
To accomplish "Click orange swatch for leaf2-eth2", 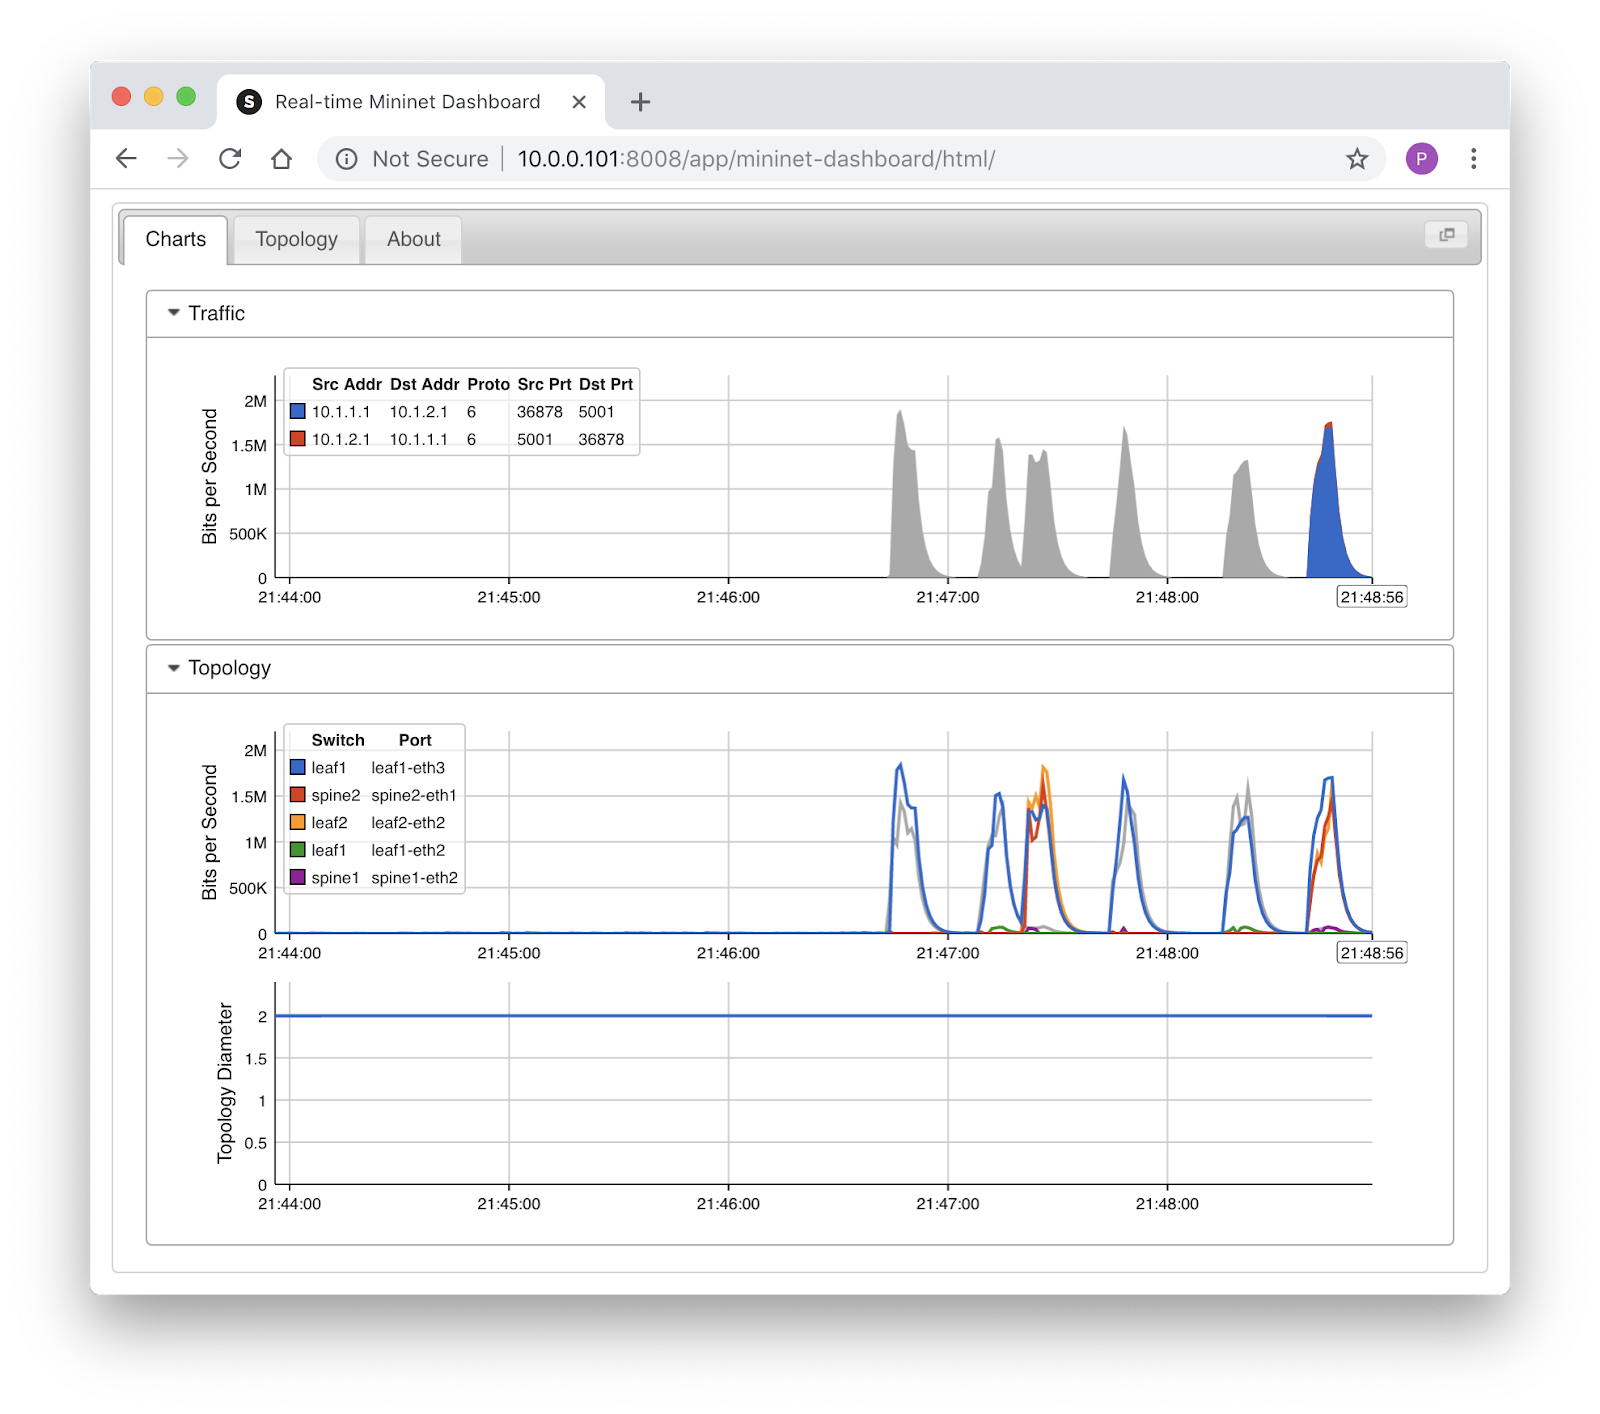I will pyautogui.click(x=297, y=822).
